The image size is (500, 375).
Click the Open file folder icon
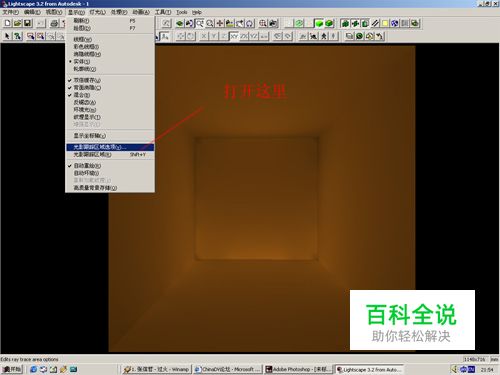click(x=17, y=23)
